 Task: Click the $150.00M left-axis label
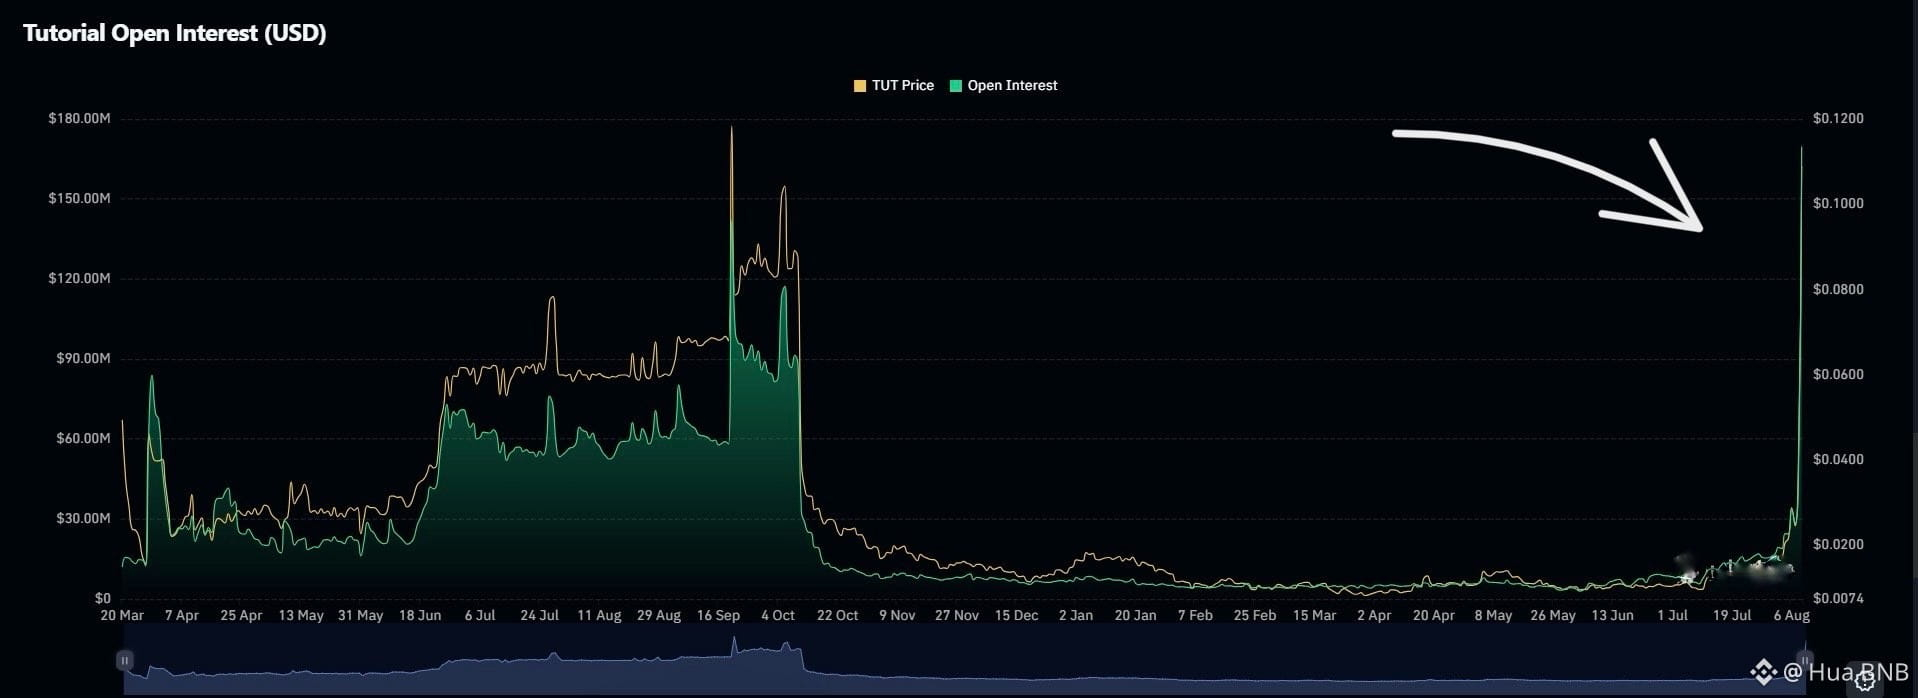click(79, 199)
